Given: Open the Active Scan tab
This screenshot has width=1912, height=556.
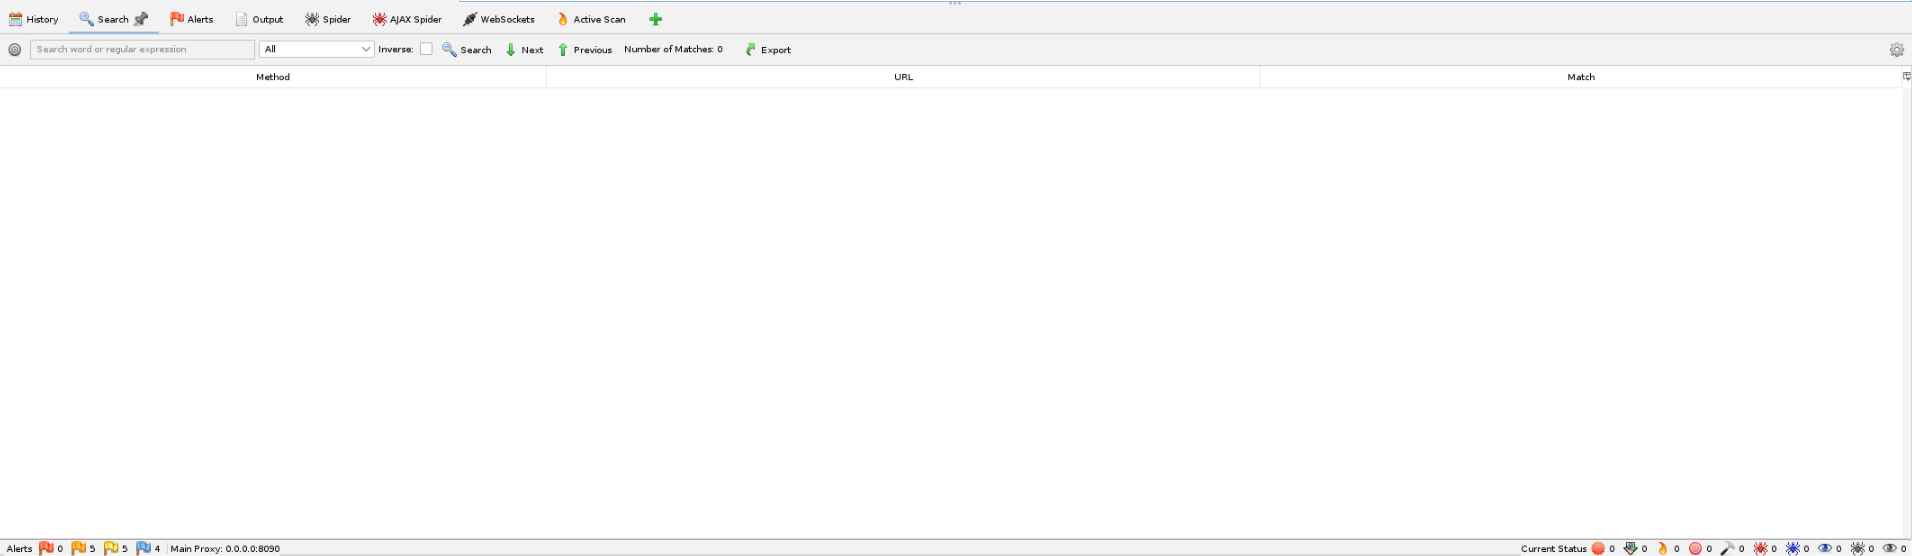Looking at the screenshot, I should click(591, 19).
